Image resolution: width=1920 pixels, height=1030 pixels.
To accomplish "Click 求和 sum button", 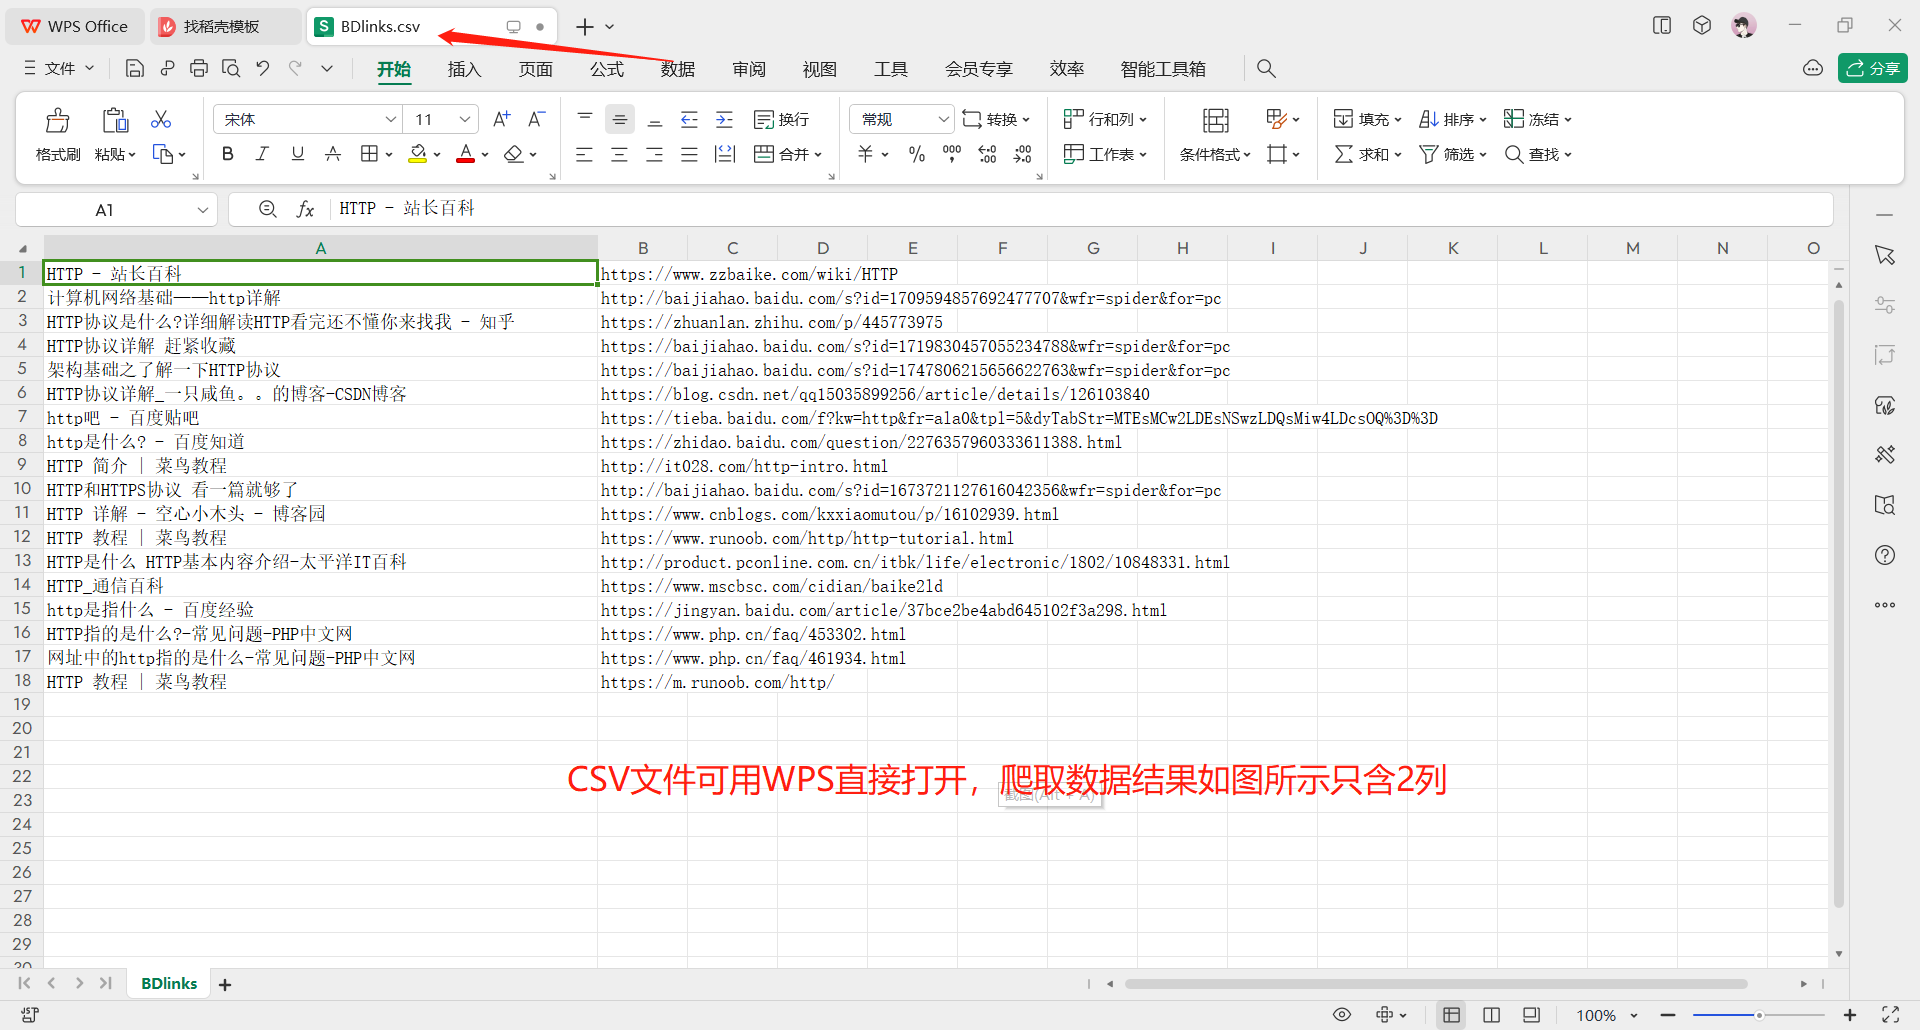I will click(1368, 154).
